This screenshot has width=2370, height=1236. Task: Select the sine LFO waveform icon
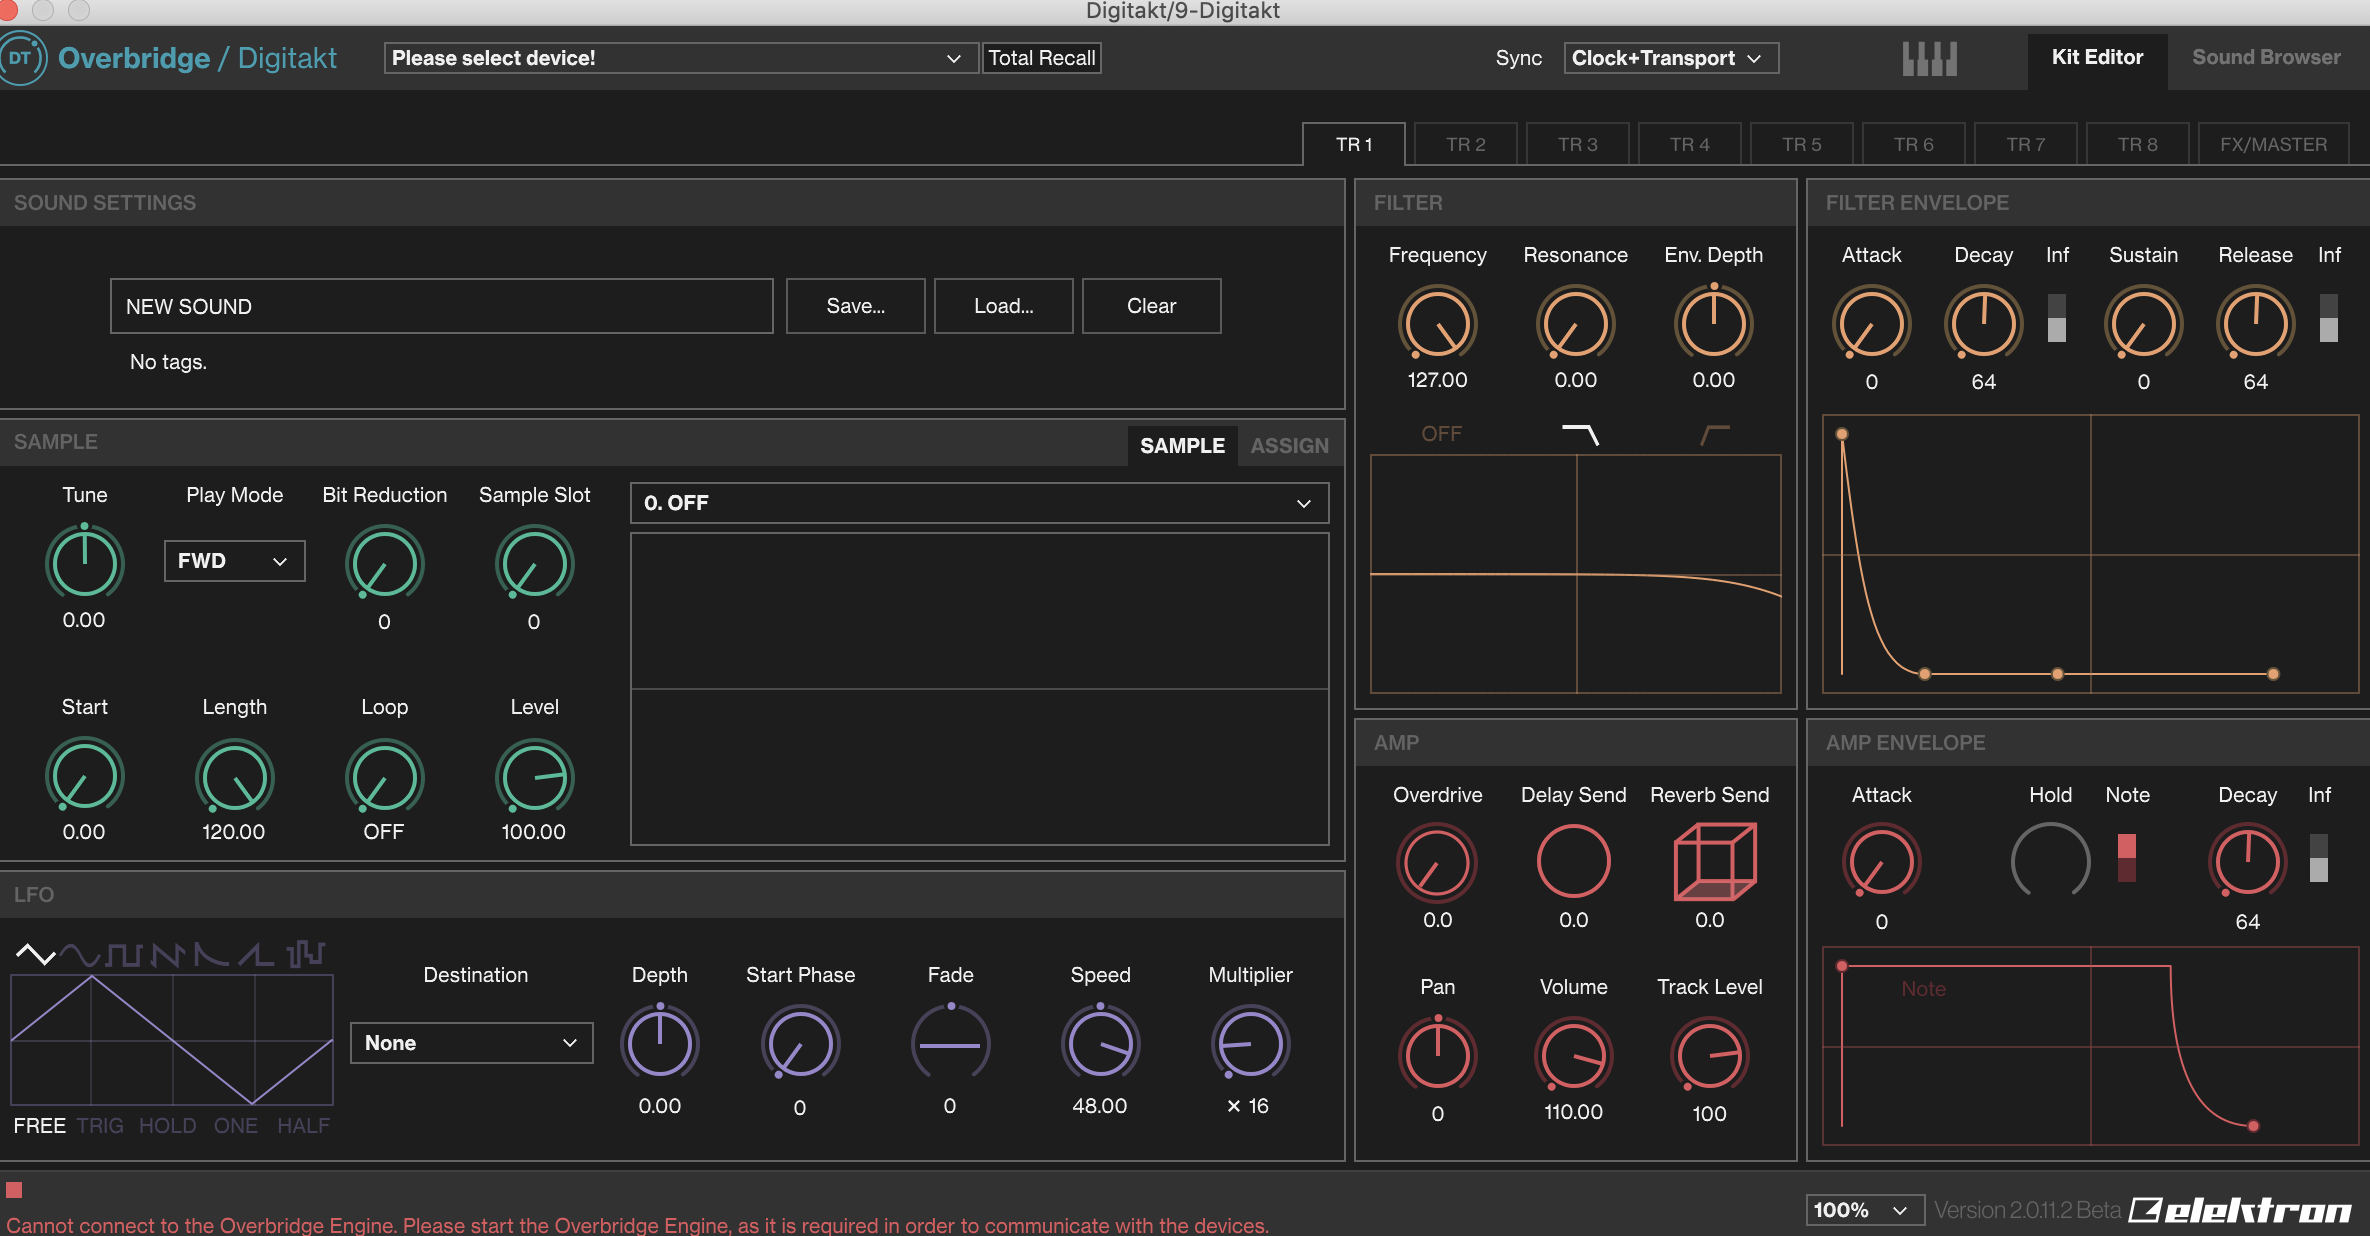click(x=79, y=954)
